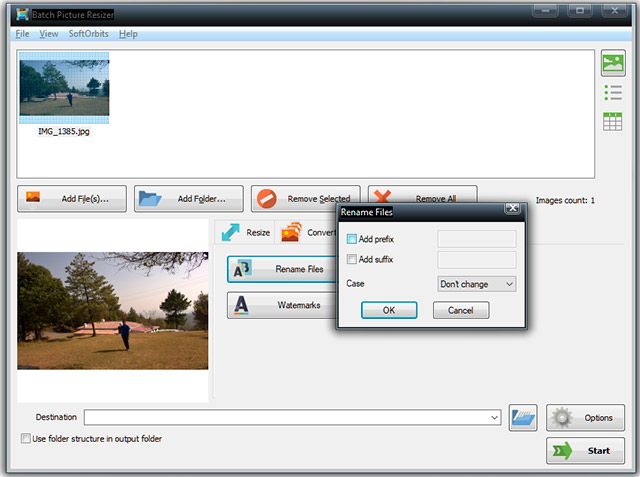
Task: Click Add File(s) button
Action: (71, 198)
